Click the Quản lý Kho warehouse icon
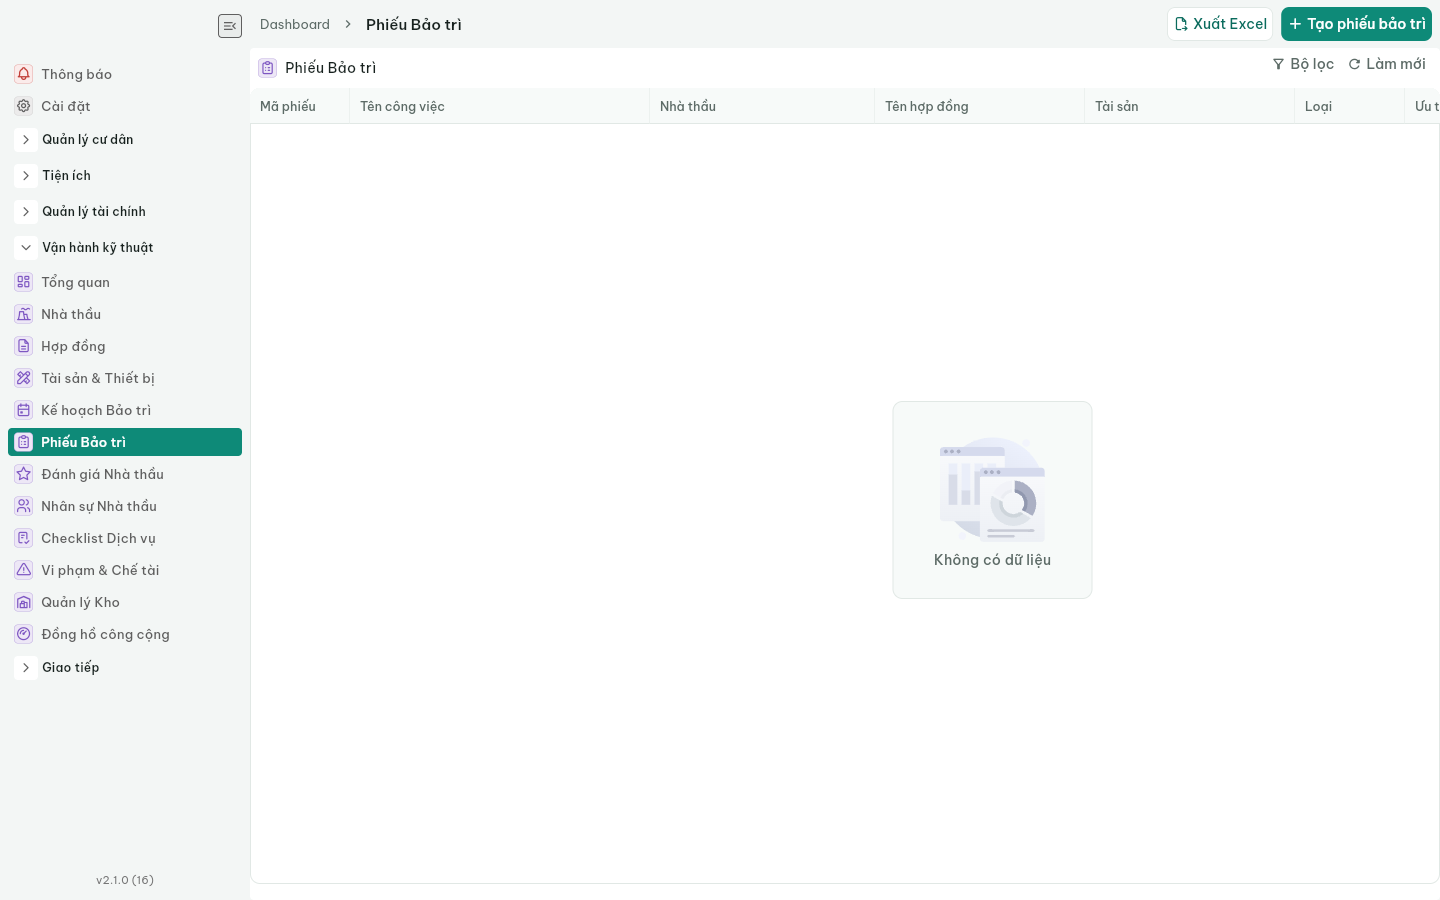Image resolution: width=1440 pixels, height=900 pixels. coord(24,602)
